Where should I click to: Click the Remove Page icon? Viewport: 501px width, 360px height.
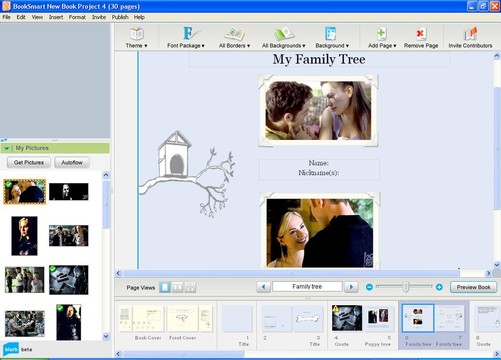[420, 34]
